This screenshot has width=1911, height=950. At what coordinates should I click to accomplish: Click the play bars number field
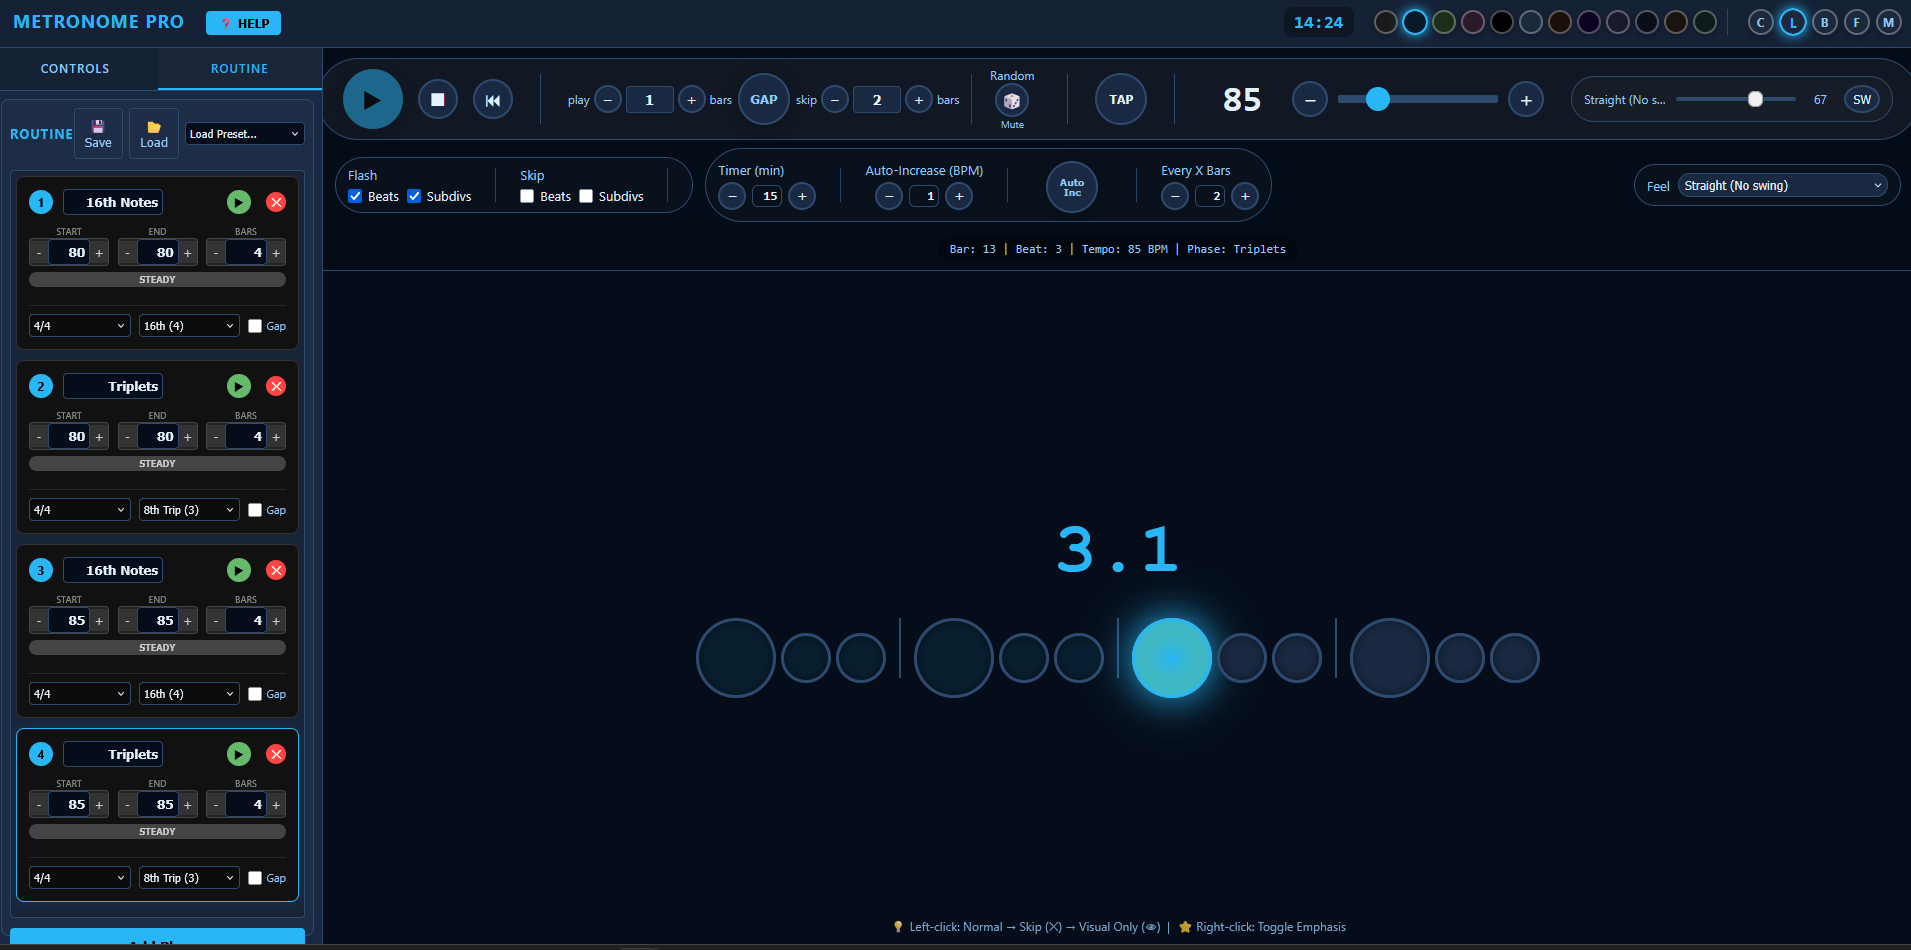click(649, 100)
